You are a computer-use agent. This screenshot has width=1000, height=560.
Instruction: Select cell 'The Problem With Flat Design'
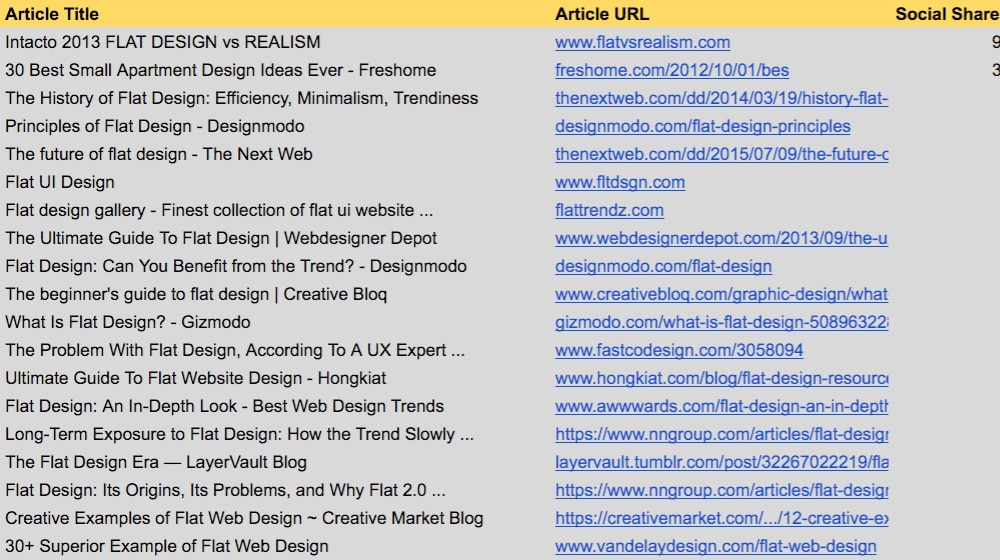235,351
